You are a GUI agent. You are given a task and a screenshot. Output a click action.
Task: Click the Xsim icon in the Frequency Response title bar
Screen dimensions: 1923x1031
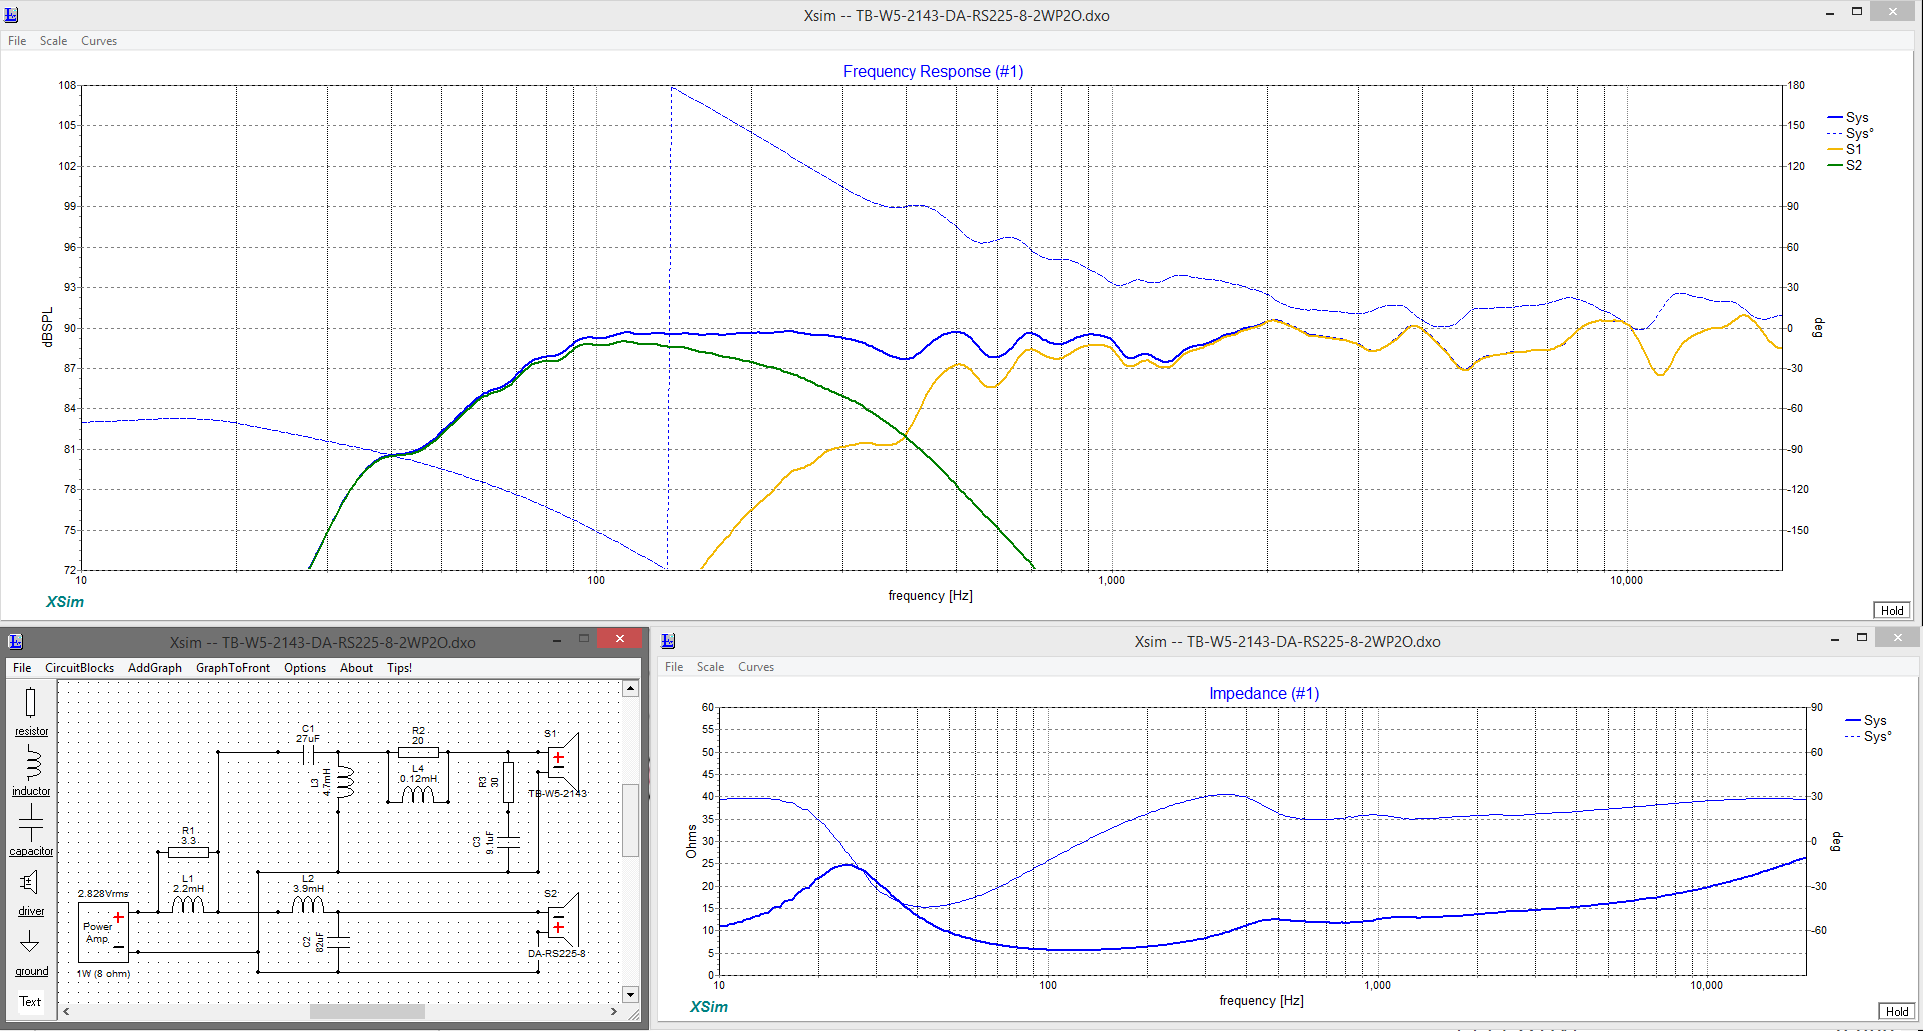12,15
